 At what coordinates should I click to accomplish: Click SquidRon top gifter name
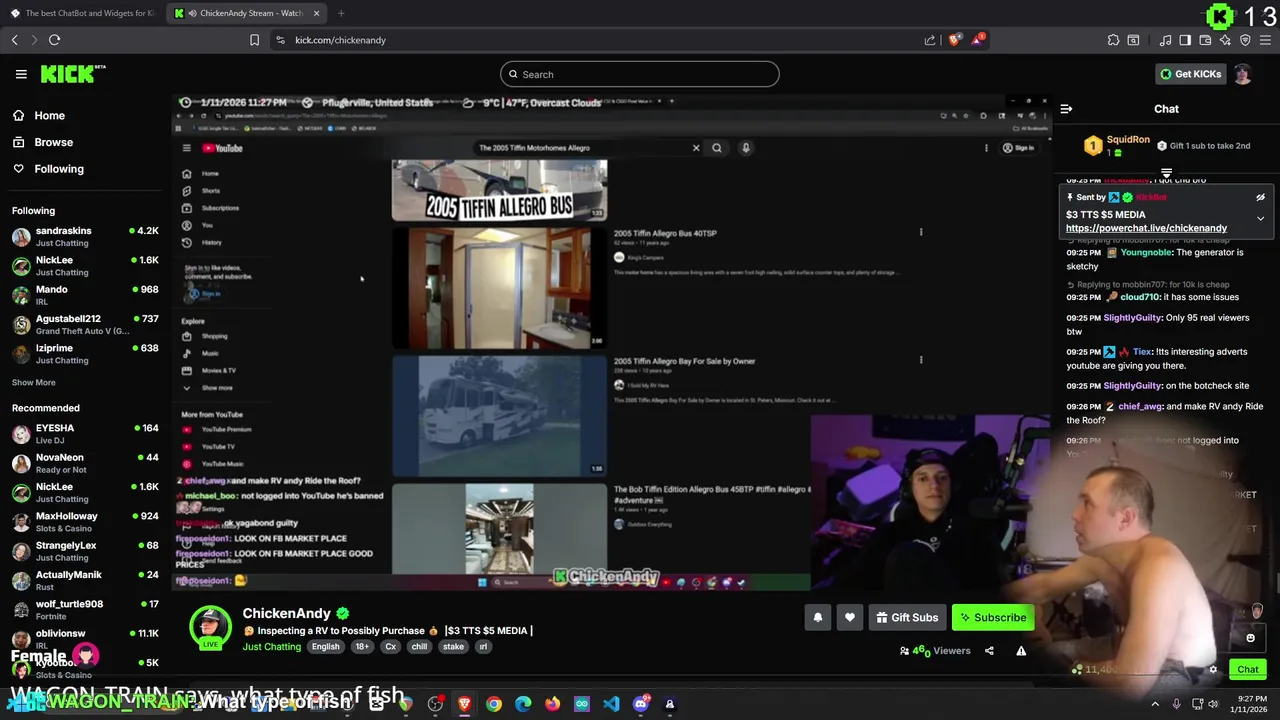pyautogui.click(x=1128, y=140)
